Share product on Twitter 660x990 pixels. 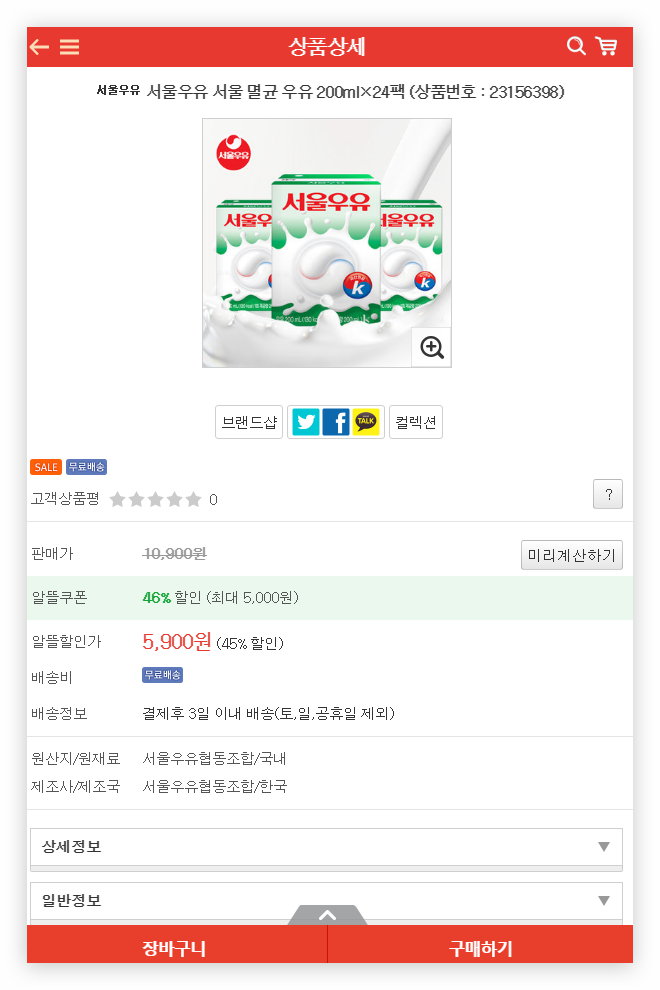click(x=306, y=422)
